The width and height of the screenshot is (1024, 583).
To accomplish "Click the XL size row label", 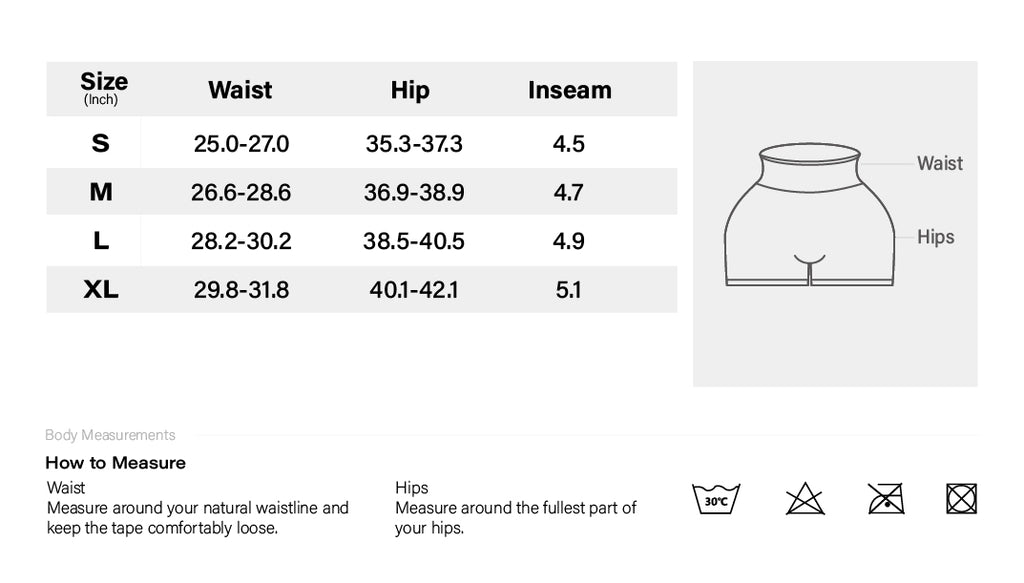I will point(101,289).
